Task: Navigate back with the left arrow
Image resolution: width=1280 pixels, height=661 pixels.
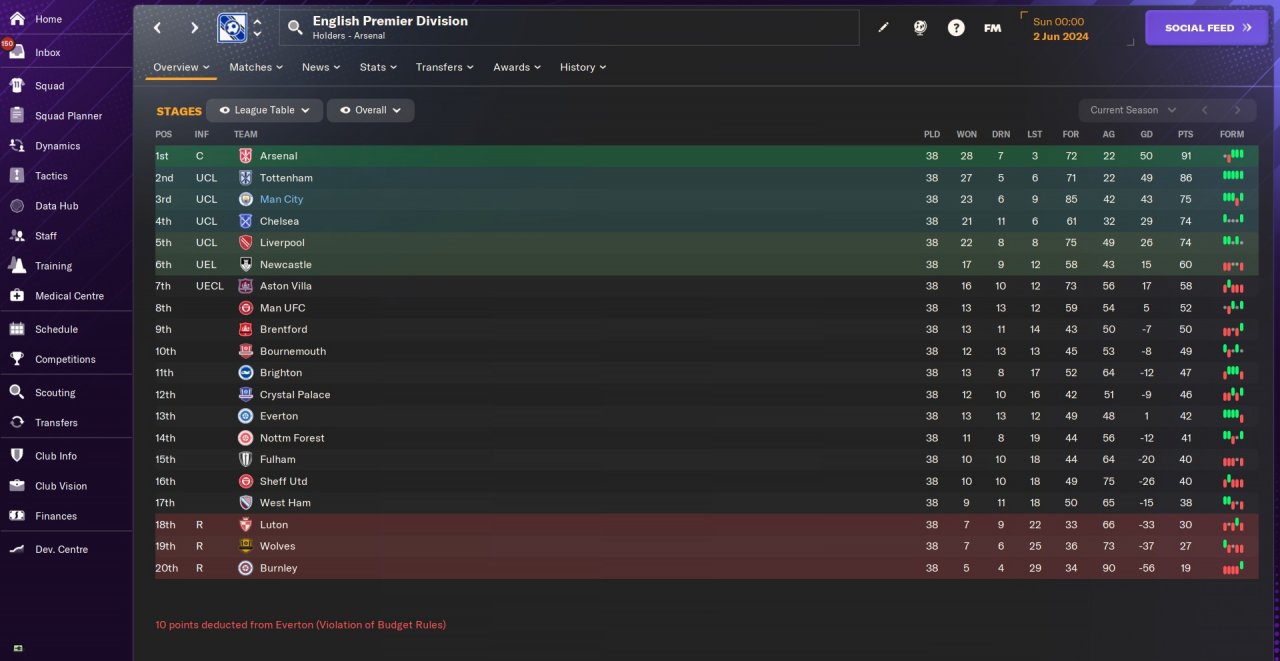Action: pos(157,28)
